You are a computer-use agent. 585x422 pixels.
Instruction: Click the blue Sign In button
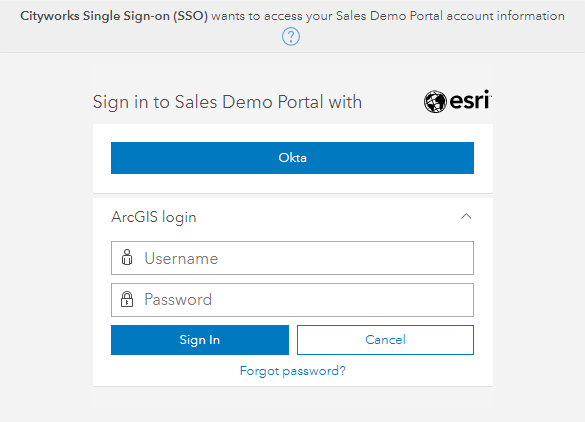[200, 340]
